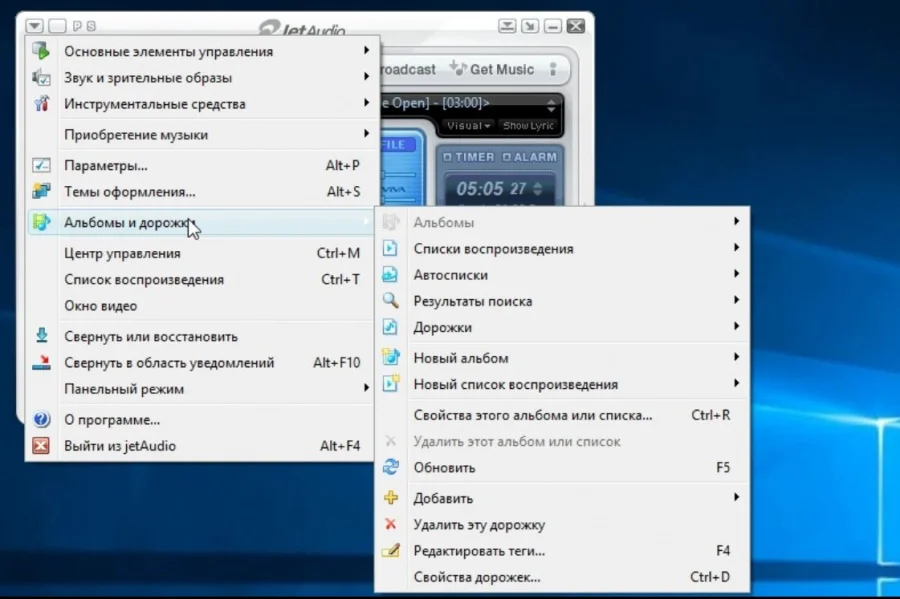Toggle the ALARM checkbox

(506, 157)
